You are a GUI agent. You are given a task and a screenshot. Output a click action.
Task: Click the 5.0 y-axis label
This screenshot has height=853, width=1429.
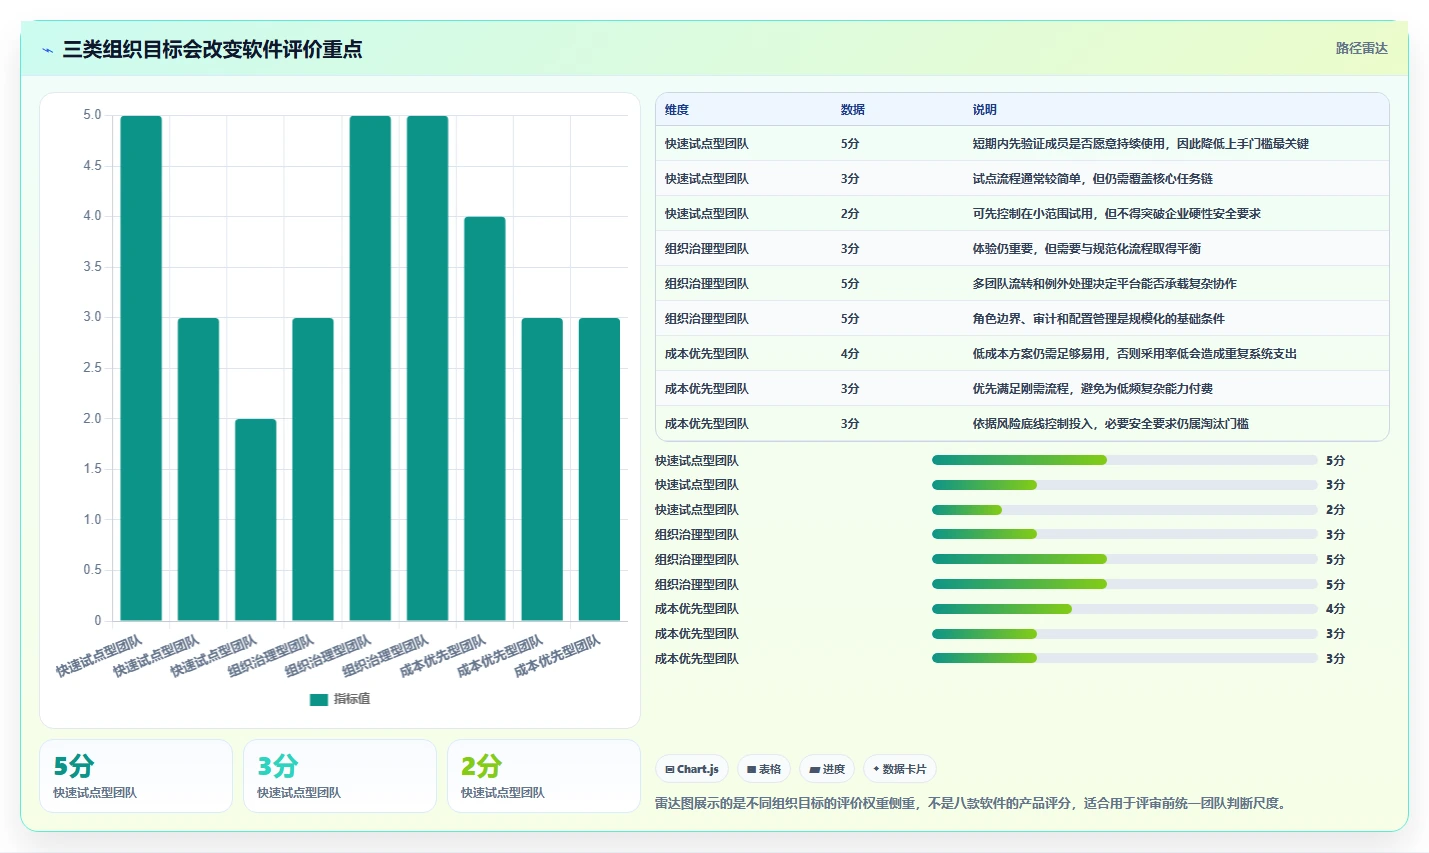(92, 115)
